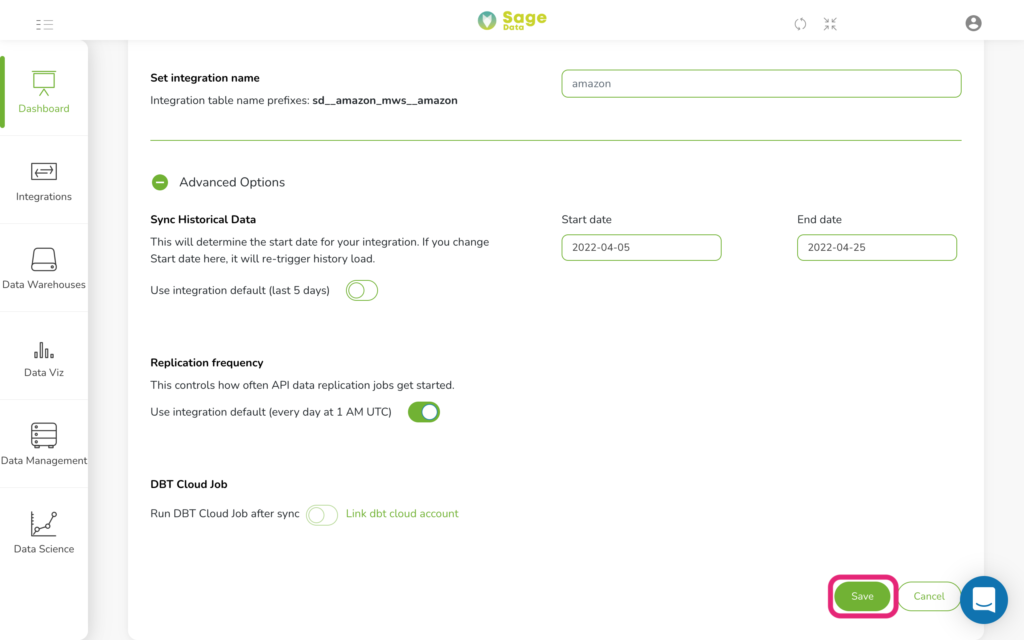Open the End date picker field
Viewport: 1024px width, 640px height.
[876, 248]
